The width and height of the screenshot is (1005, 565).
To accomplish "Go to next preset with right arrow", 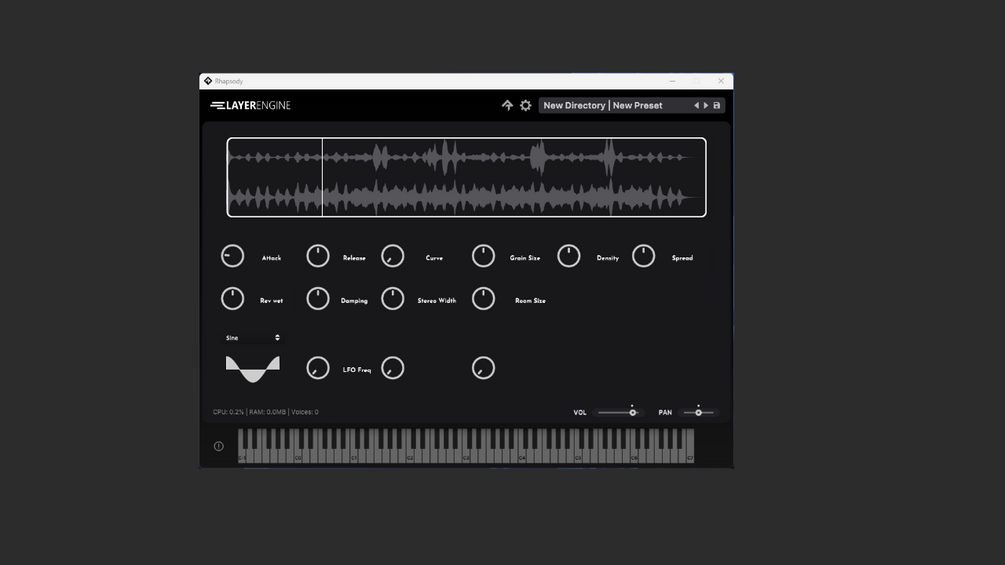I will (706, 105).
